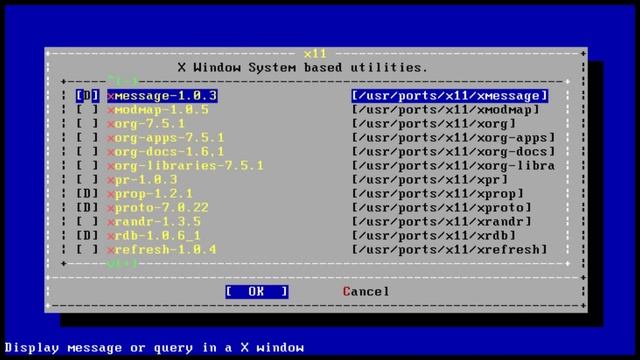Mark the xpr-1.0.3 checkbox
Screen dimensions: 640x360
click(x=87, y=180)
